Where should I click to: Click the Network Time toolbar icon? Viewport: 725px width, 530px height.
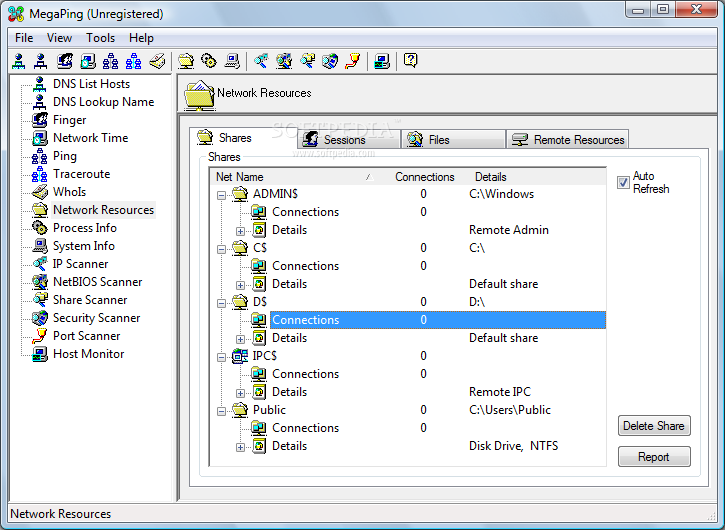pyautogui.click(x=88, y=61)
